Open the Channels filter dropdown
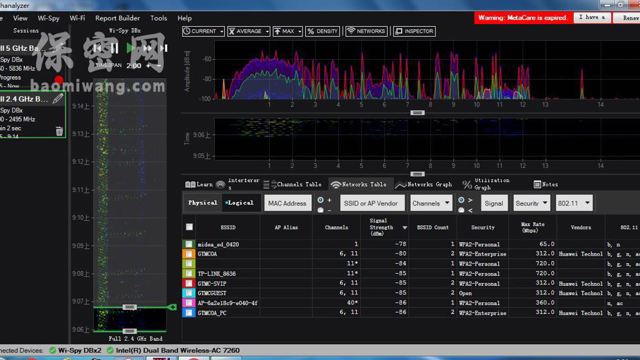 (x=431, y=203)
